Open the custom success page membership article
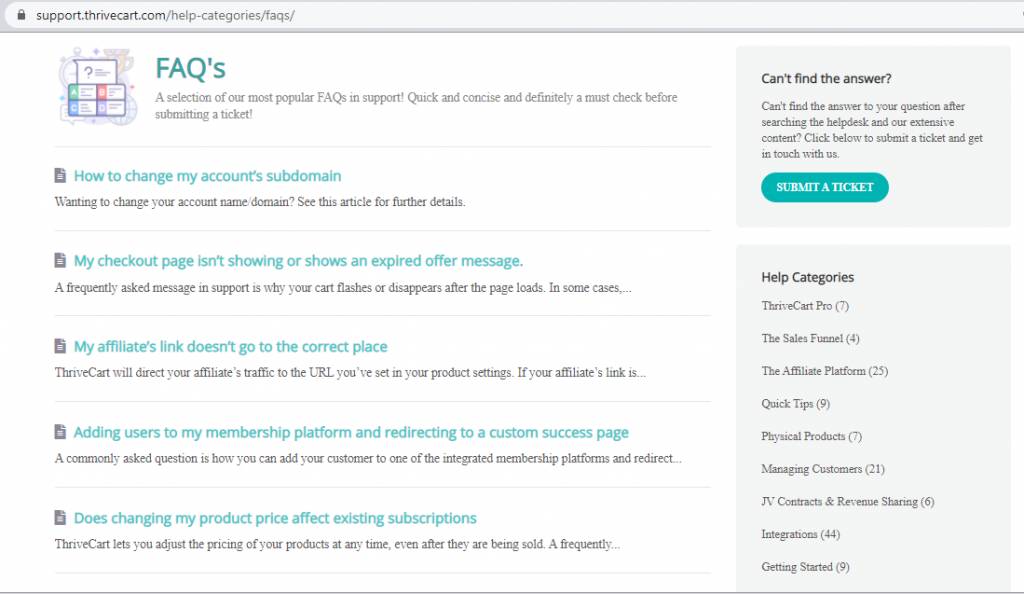The height and width of the screenshot is (594, 1024). [351, 432]
